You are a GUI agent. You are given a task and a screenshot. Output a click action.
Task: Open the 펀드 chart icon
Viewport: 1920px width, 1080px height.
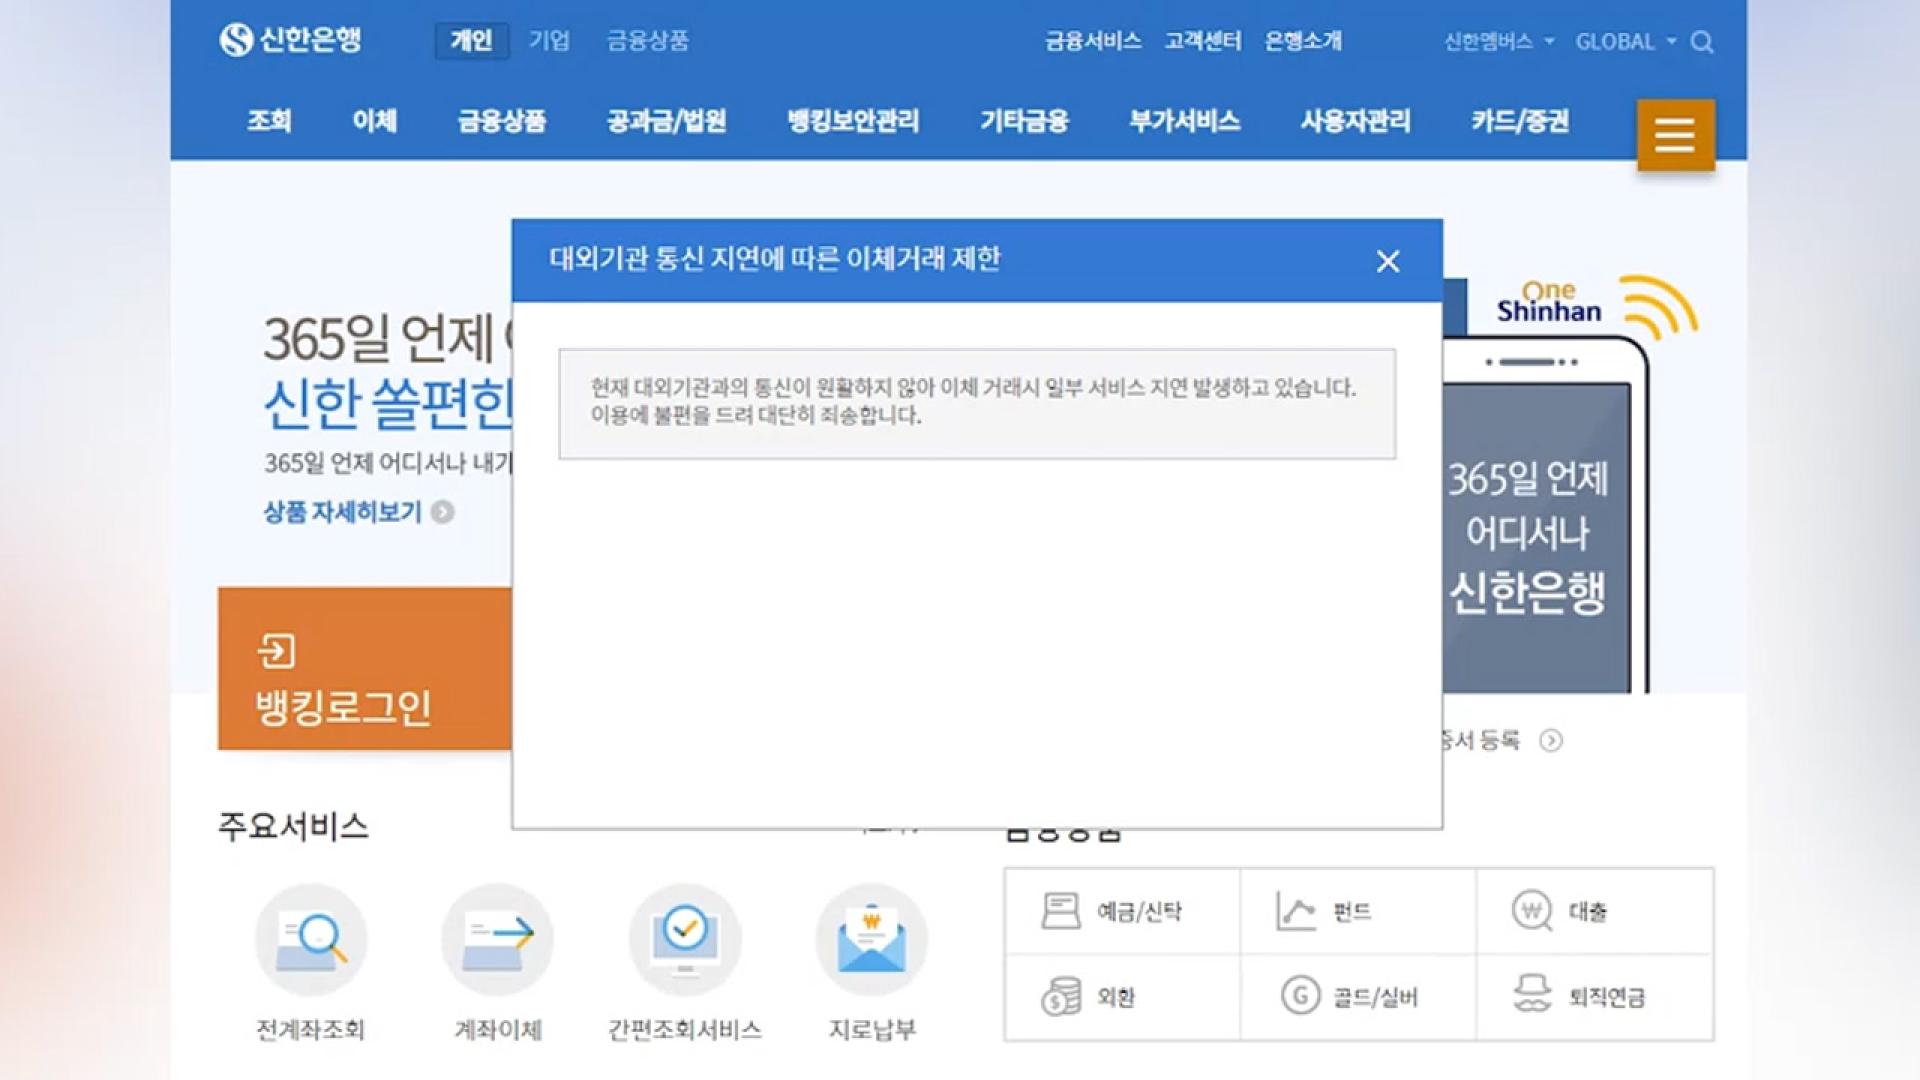click(1297, 911)
